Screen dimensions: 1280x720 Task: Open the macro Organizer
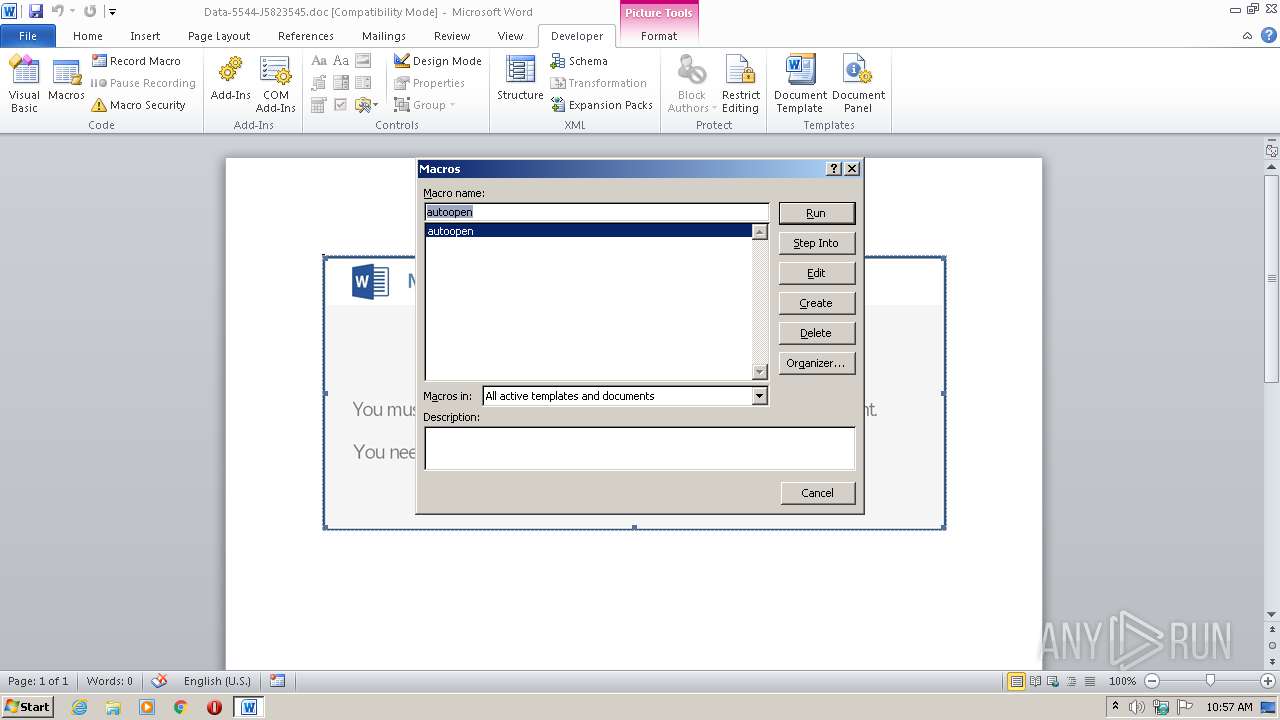coord(816,363)
